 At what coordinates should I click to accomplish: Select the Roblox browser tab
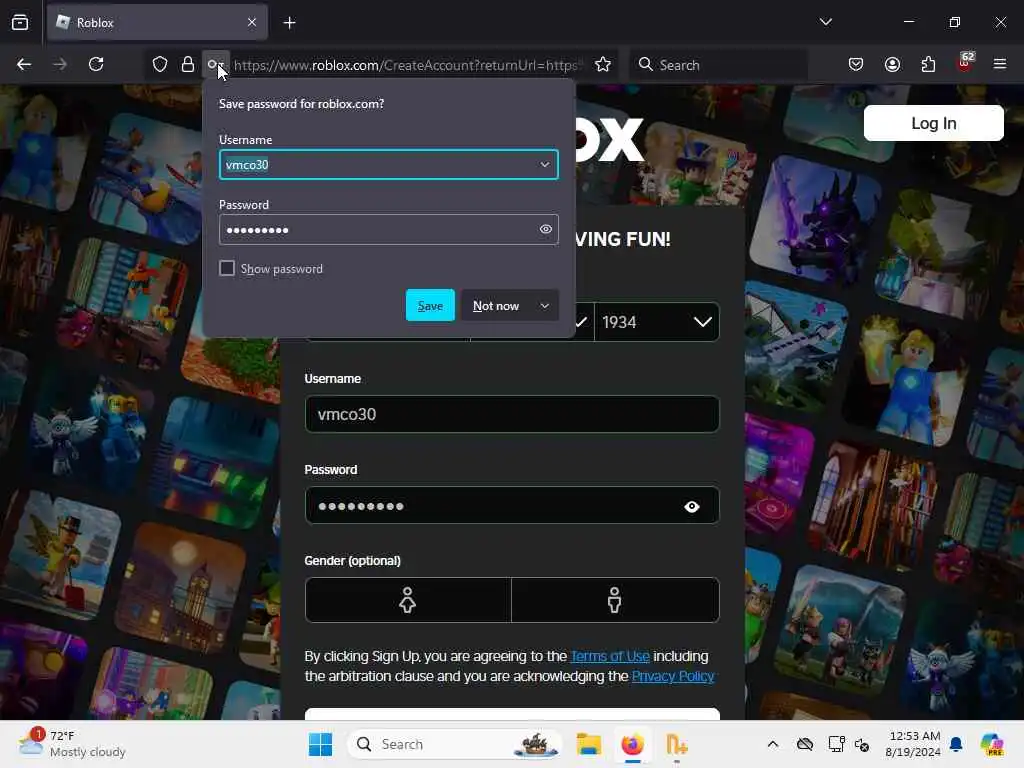[157, 23]
